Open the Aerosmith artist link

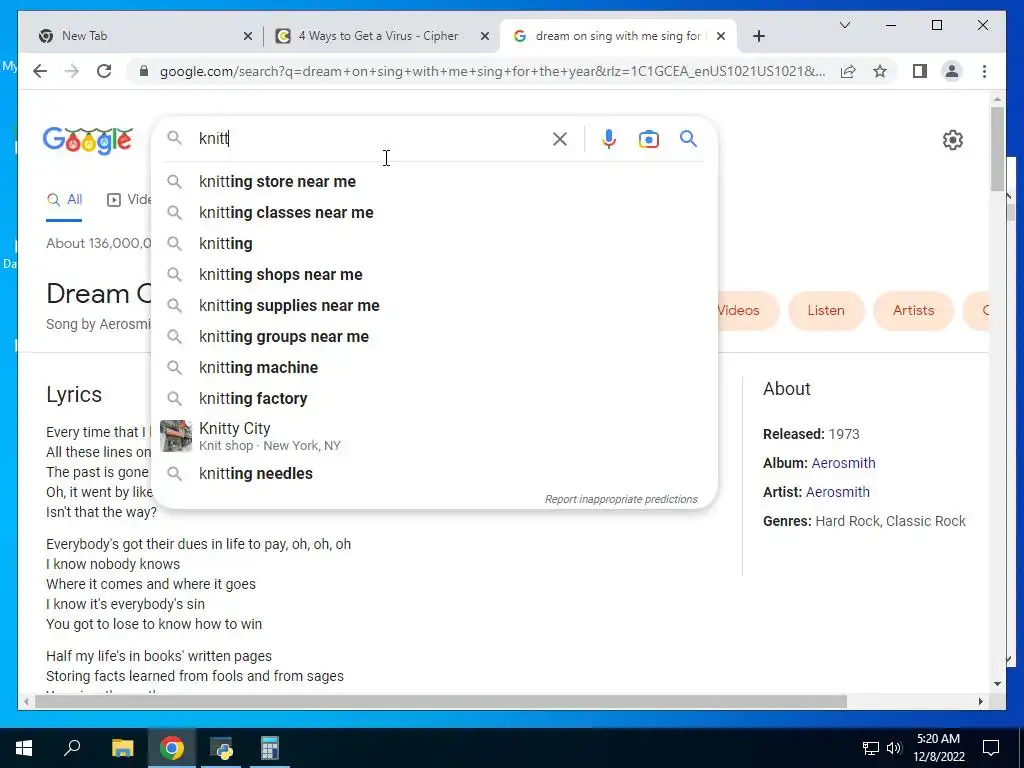click(838, 492)
